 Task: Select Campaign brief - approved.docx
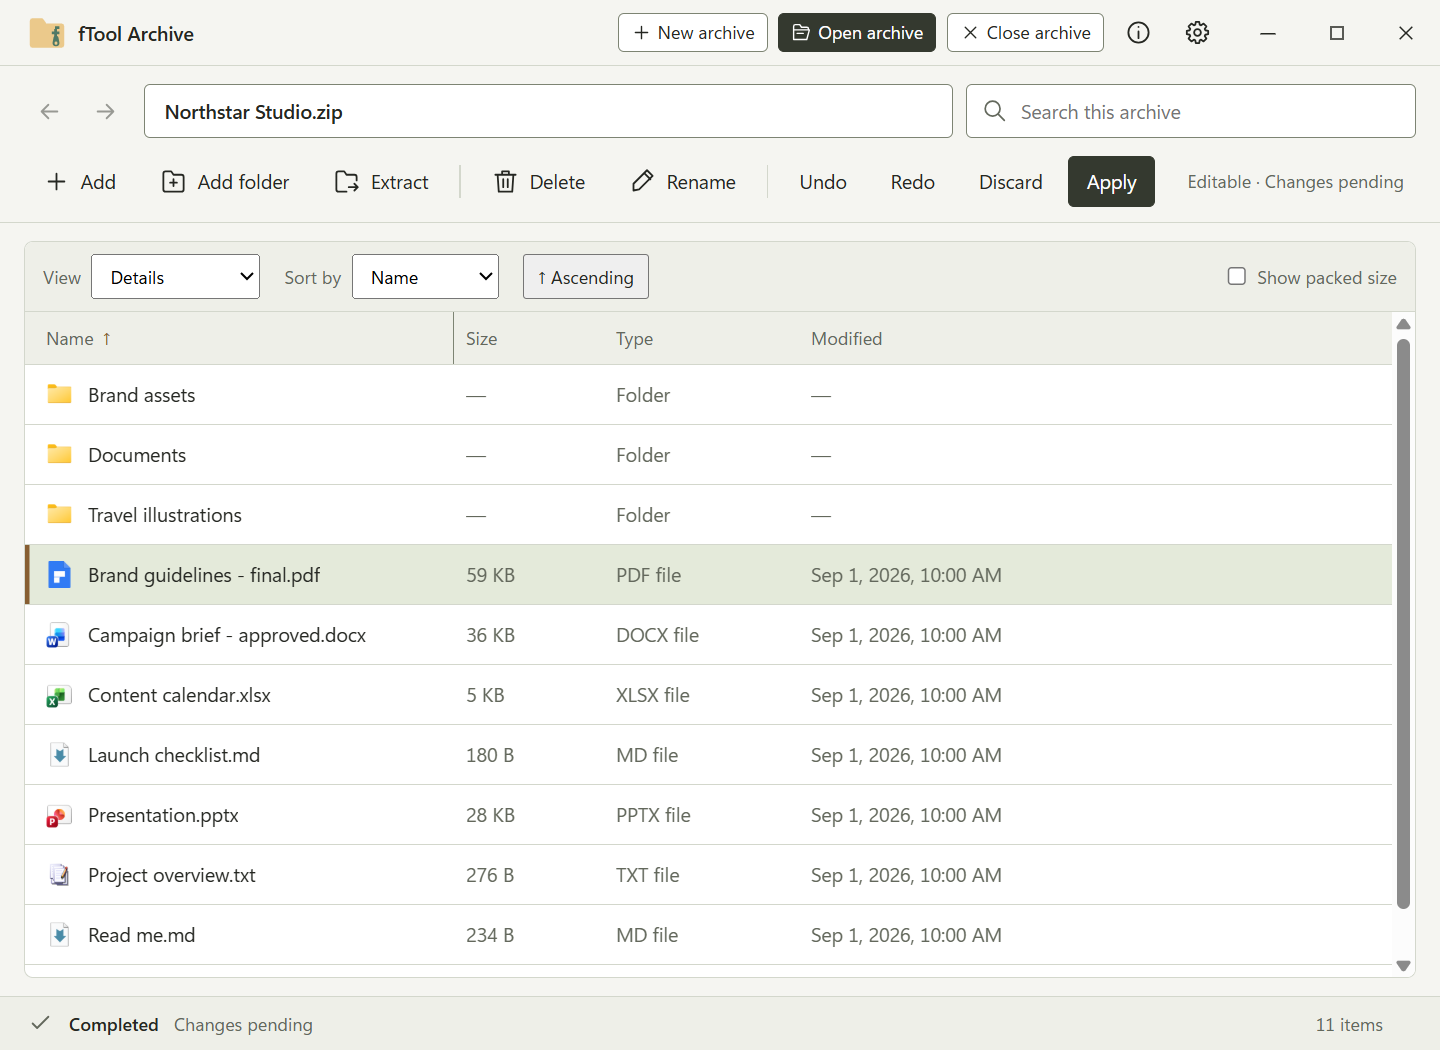tap(227, 635)
